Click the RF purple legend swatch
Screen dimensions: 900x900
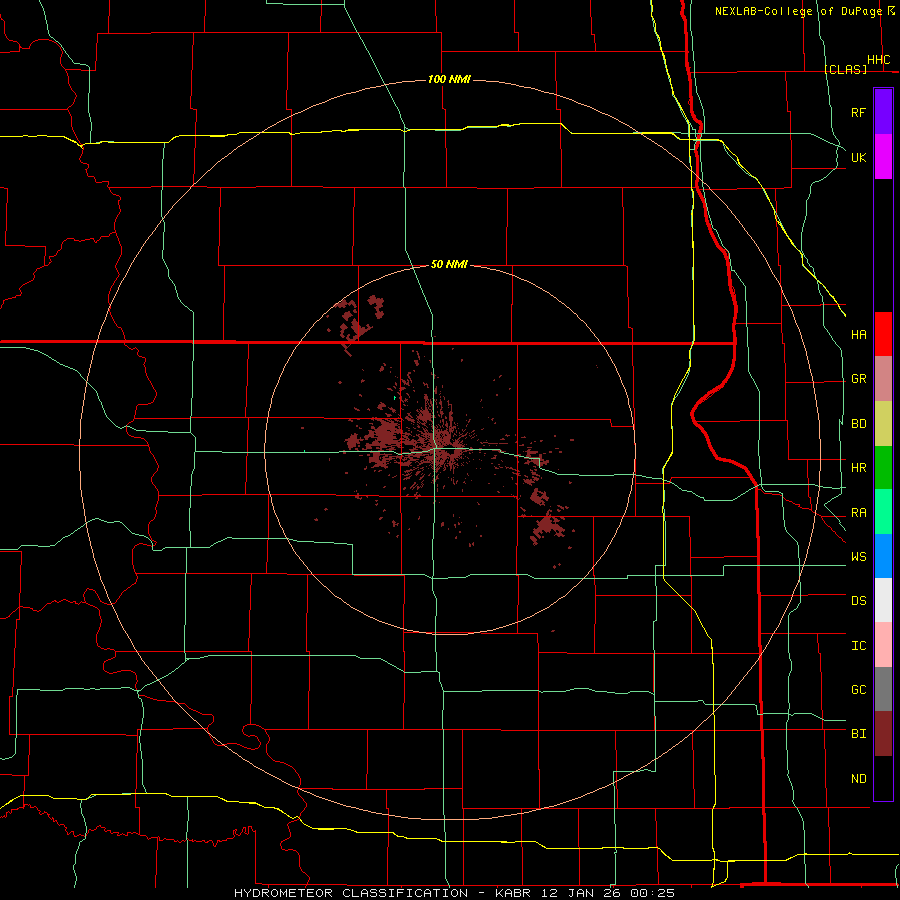point(883,112)
